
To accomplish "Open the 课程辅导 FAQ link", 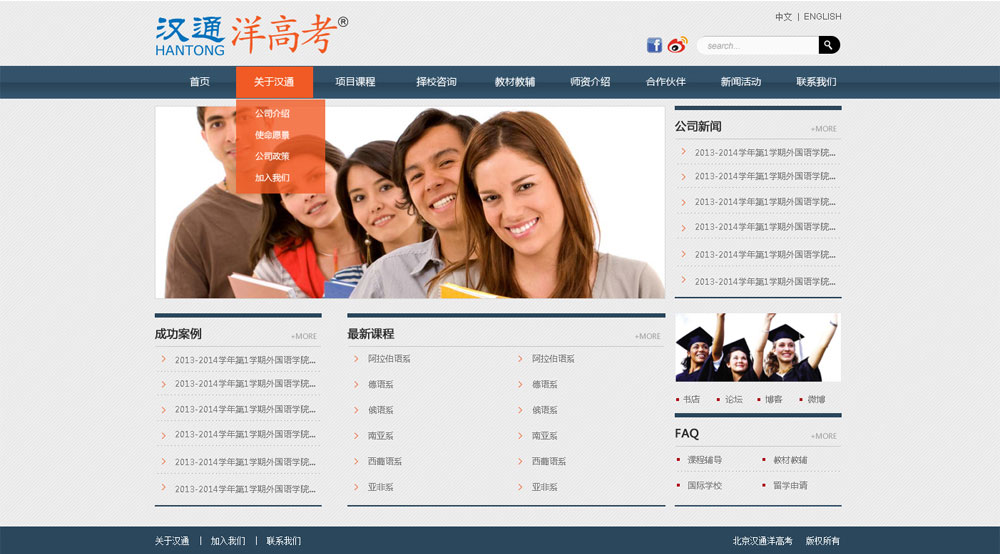I will (705, 460).
